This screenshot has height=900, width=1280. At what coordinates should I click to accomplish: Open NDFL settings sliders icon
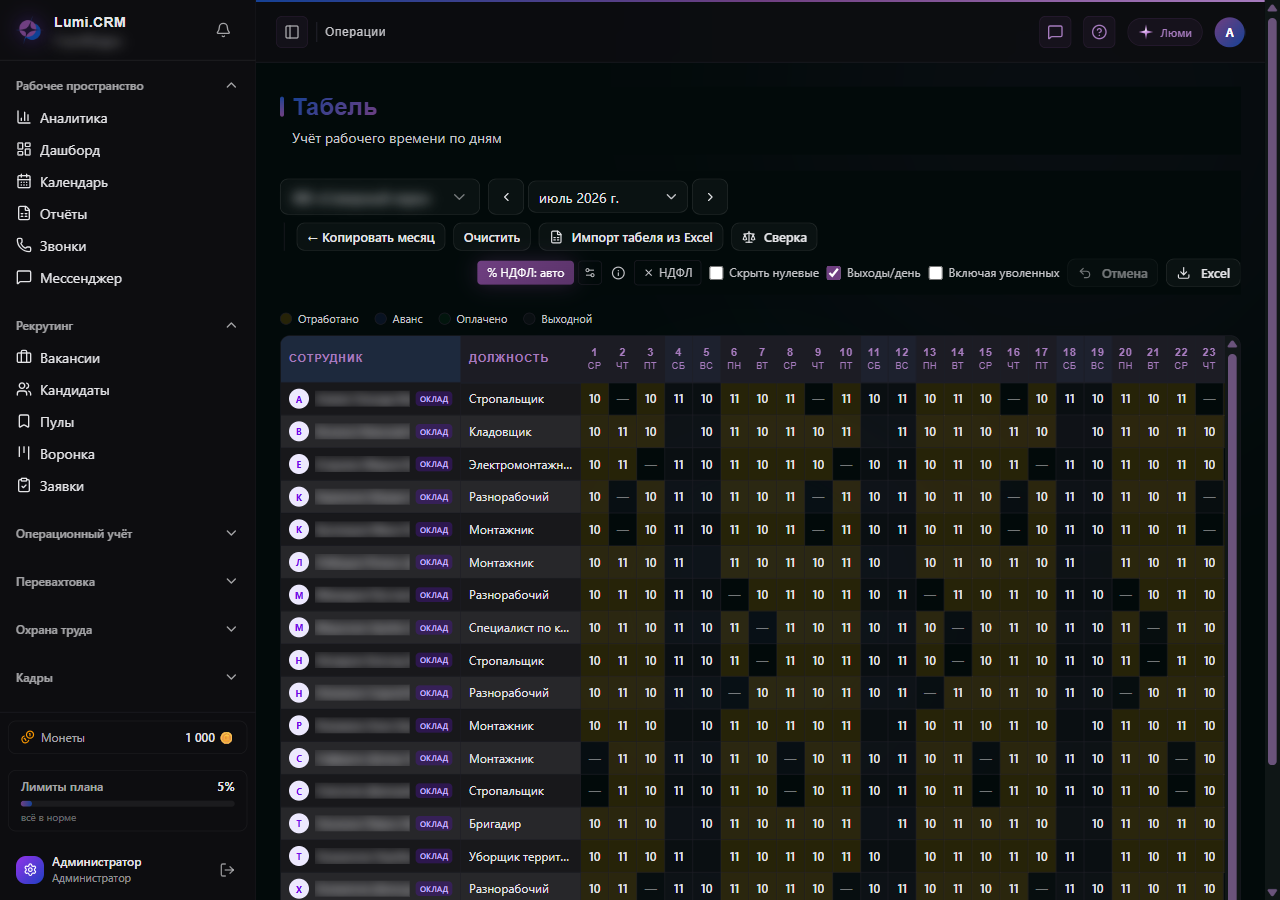[591, 273]
